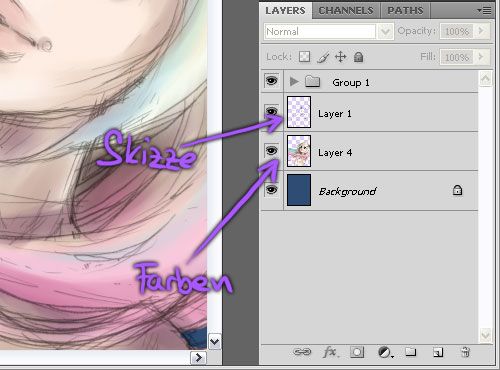The image size is (500, 370).
Task: Create a new group folder icon
Action: click(x=411, y=352)
